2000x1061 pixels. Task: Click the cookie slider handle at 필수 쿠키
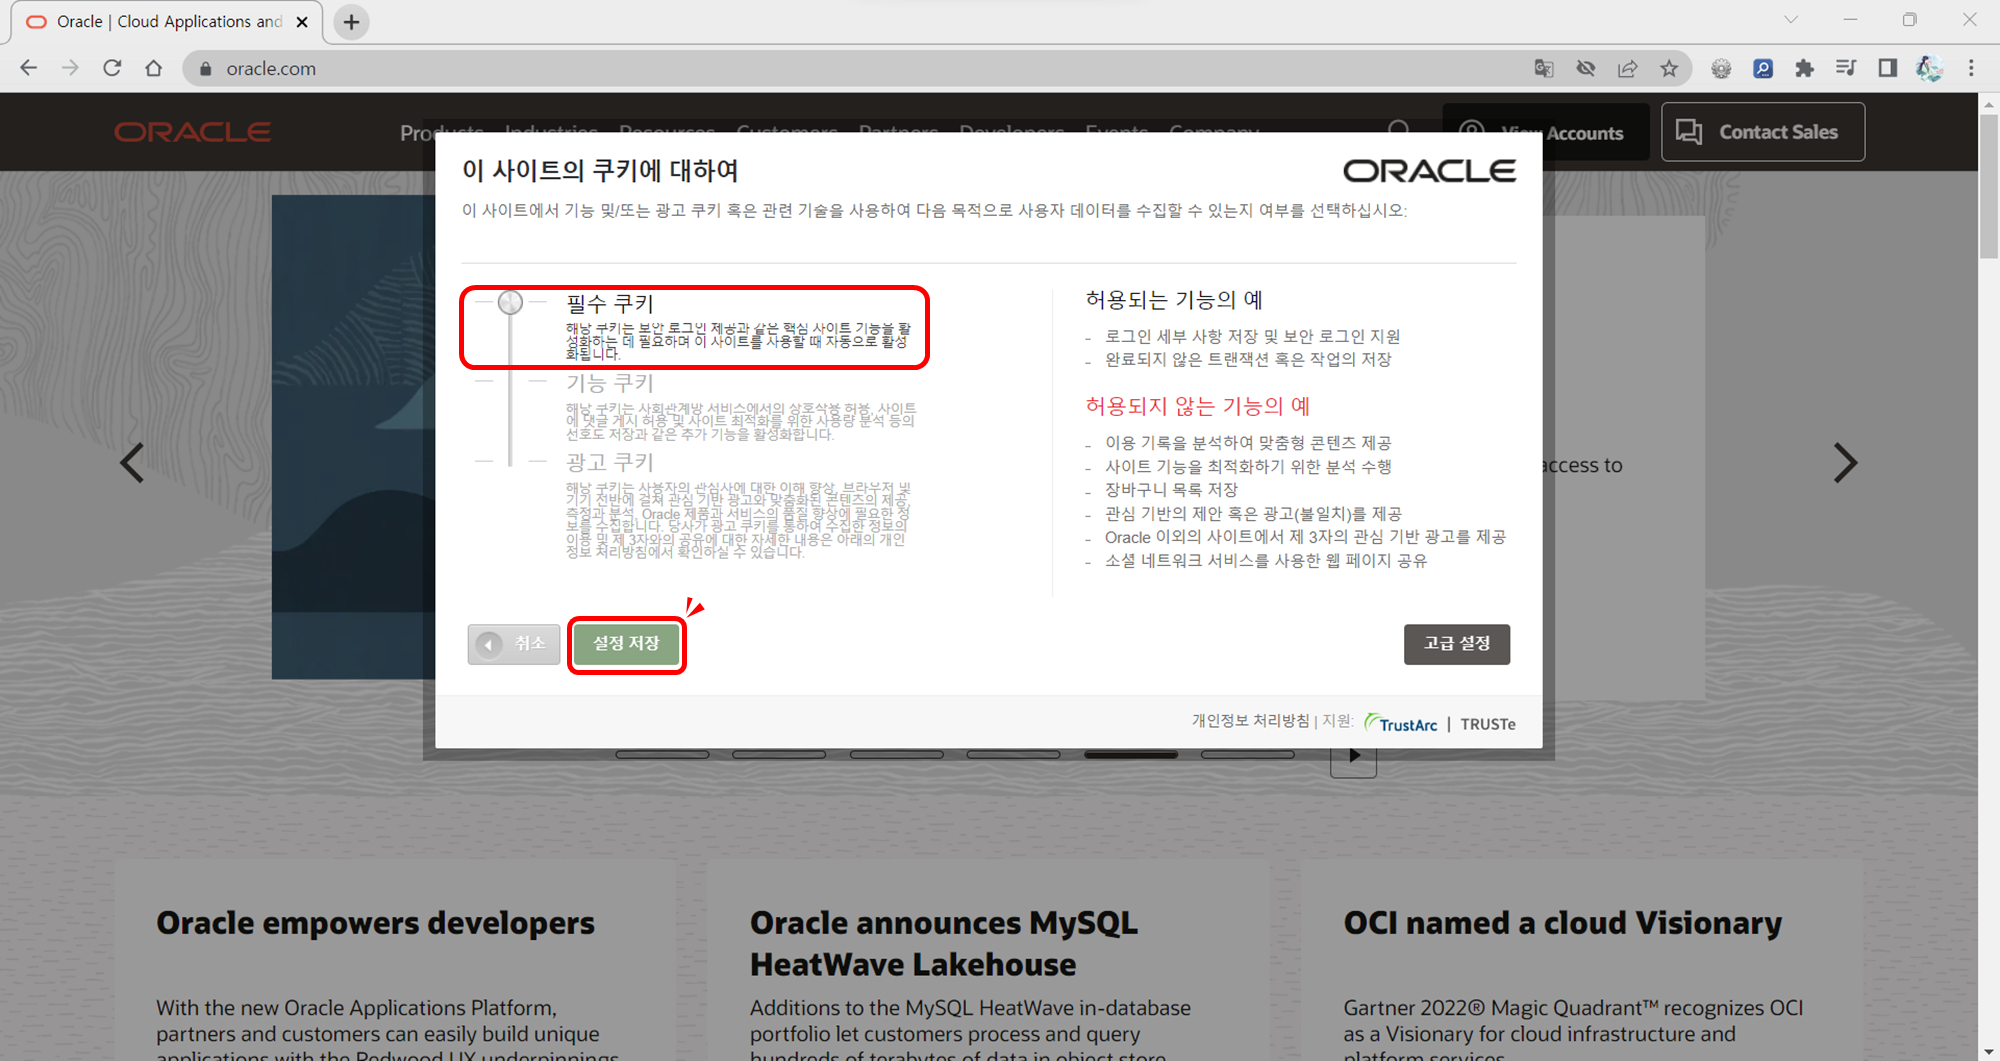(510, 302)
